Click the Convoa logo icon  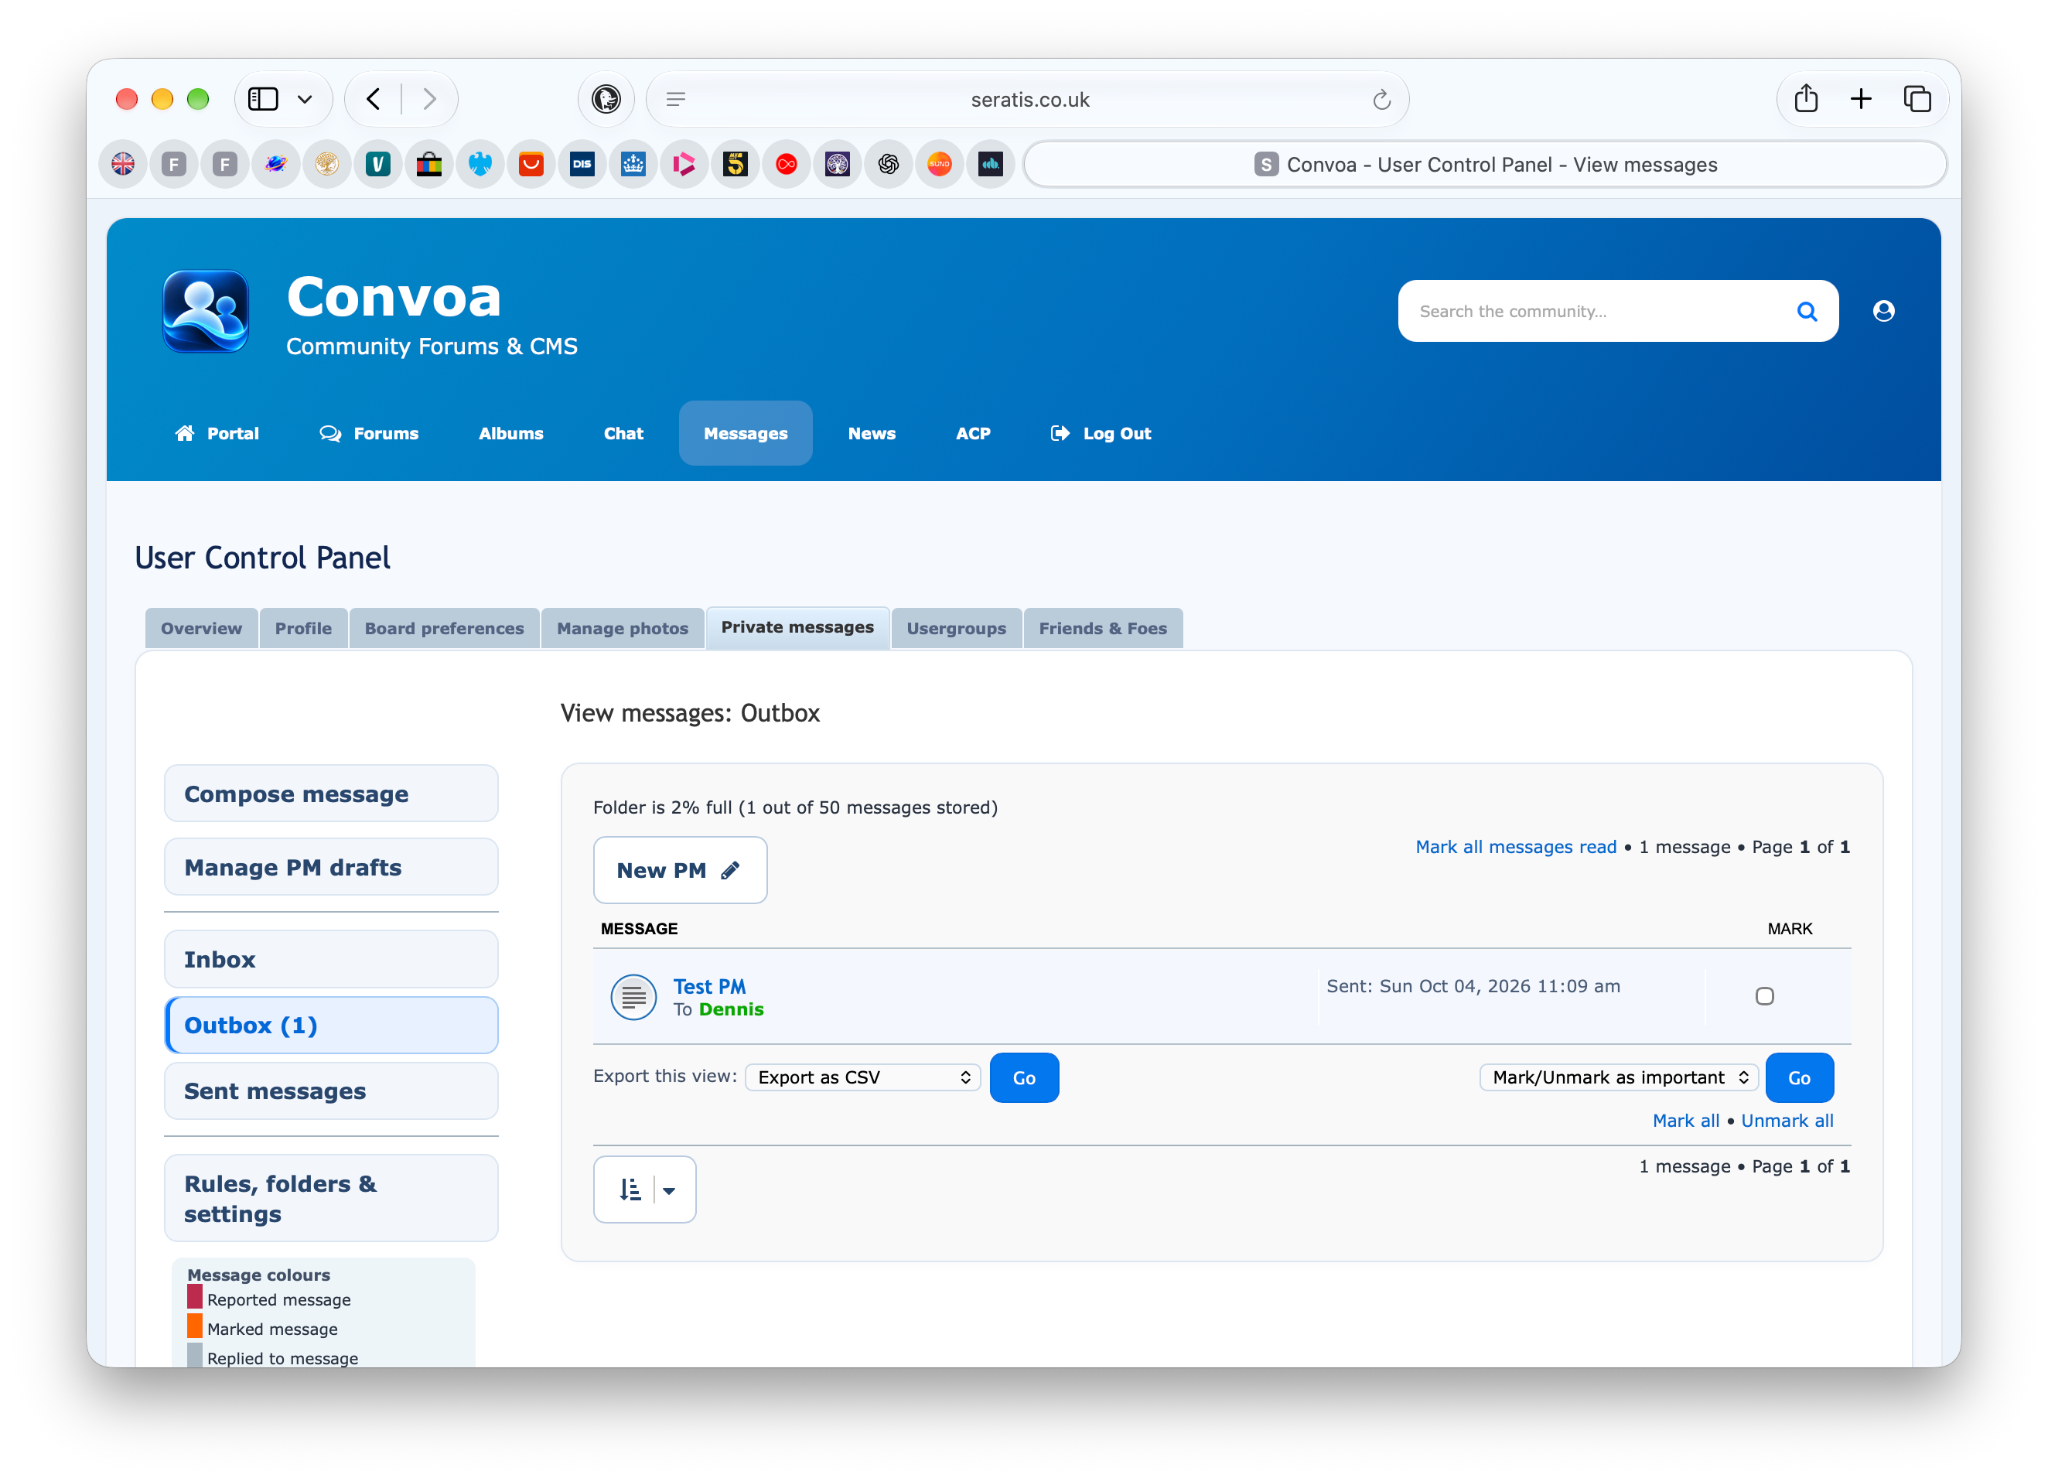click(206, 312)
